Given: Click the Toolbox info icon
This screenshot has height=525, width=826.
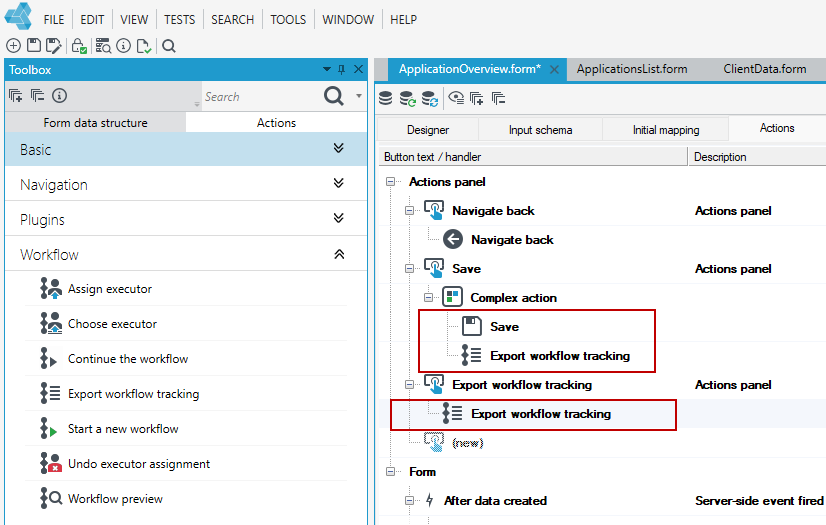Looking at the screenshot, I should (x=60, y=95).
